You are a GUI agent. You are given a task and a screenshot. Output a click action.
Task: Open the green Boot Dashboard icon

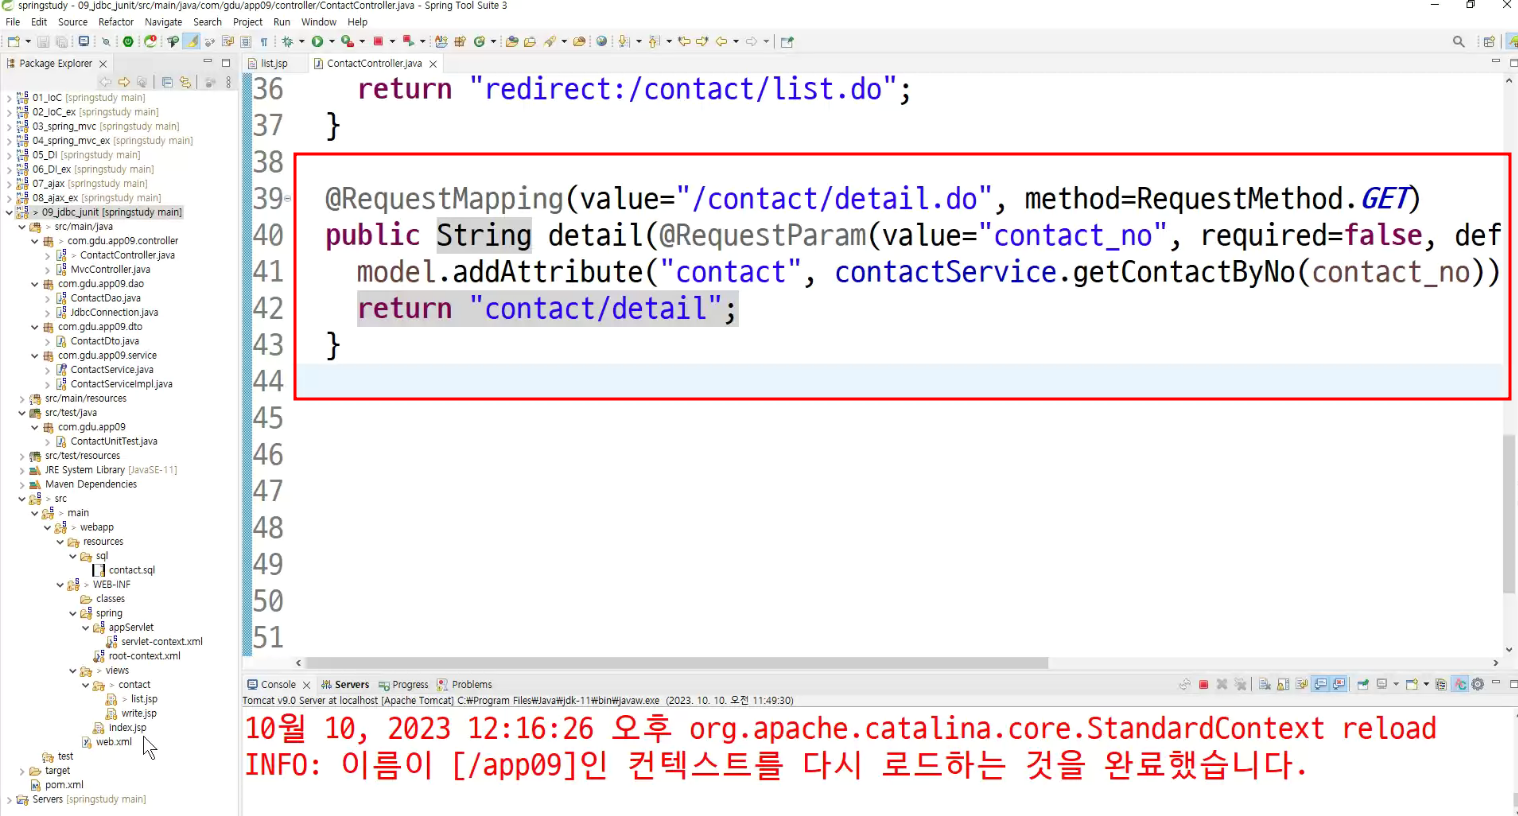(128, 41)
